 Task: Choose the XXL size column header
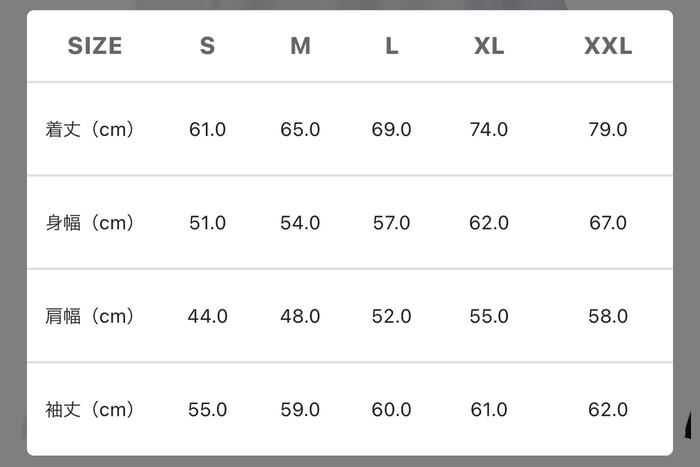(x=608, y=46)
